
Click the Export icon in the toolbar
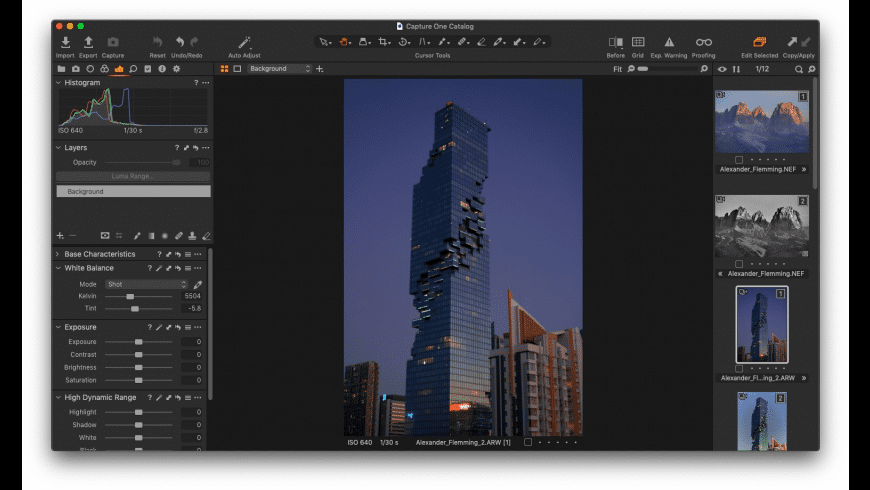click(x=88, y=42)
